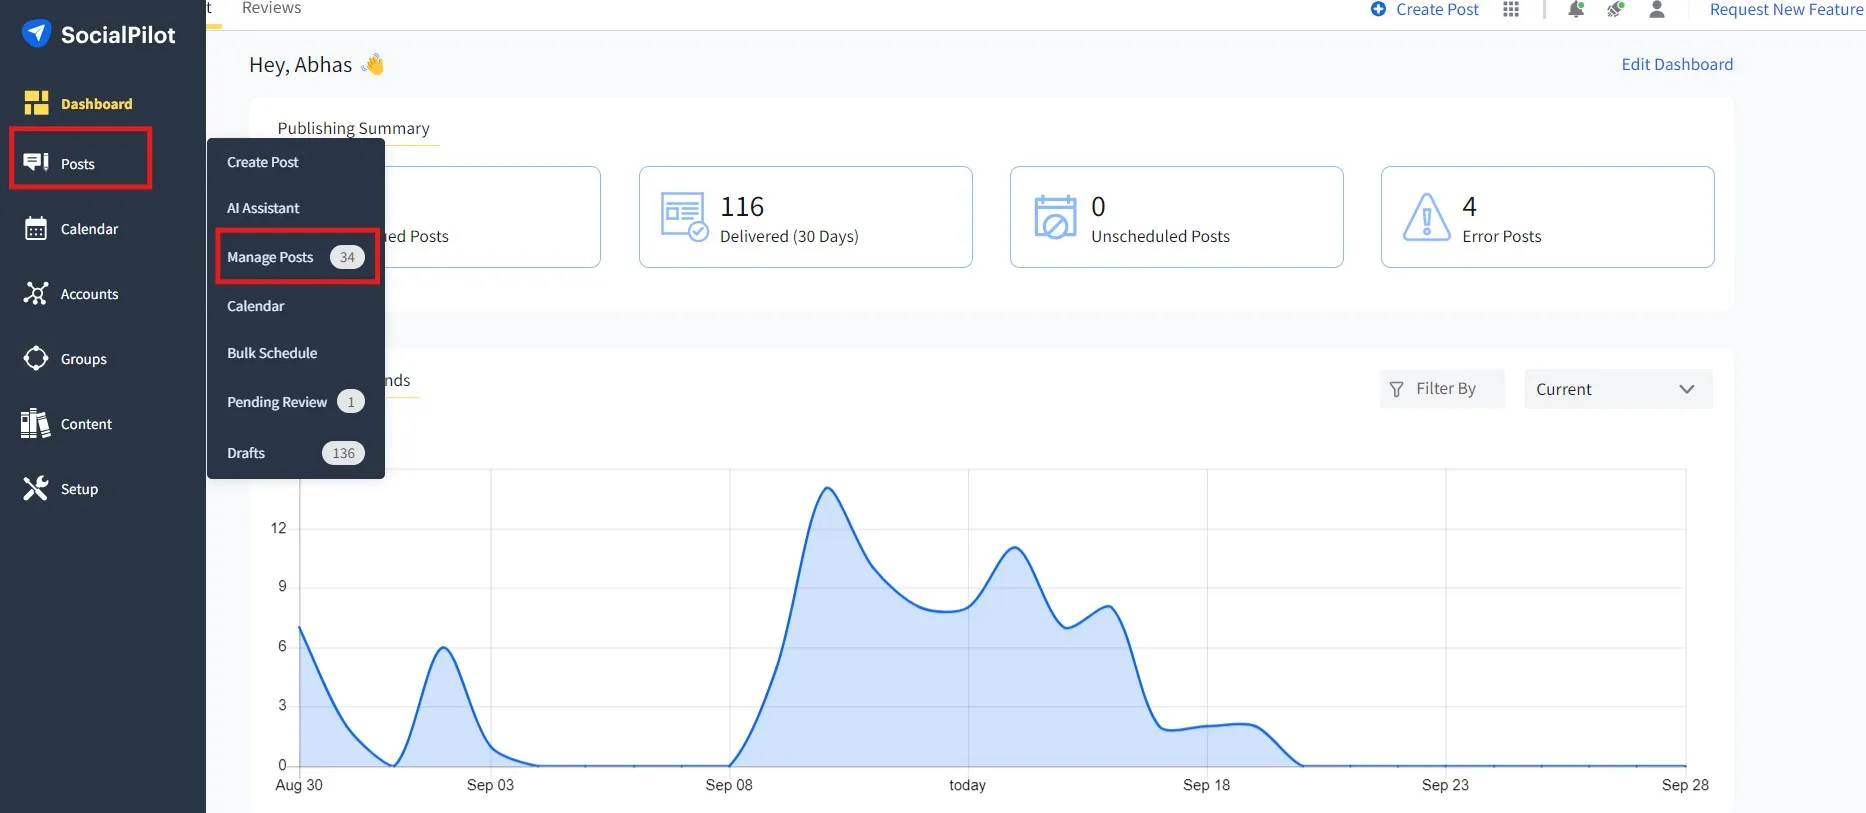Open Calendar from the sidebar icon
The image size is (1866, 813).
(x=36, y=229)
